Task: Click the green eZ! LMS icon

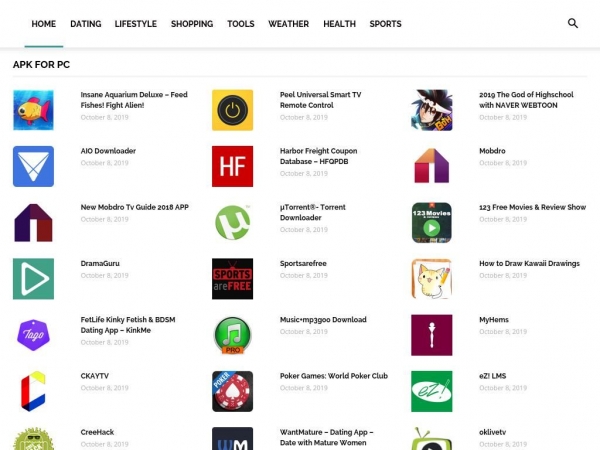Action: (432, 391)
